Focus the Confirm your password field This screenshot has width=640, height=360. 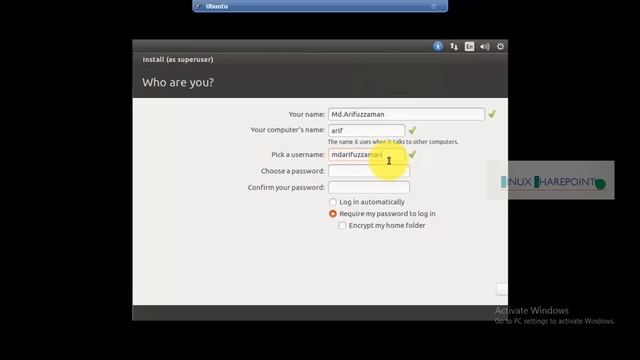pos(369,187)
